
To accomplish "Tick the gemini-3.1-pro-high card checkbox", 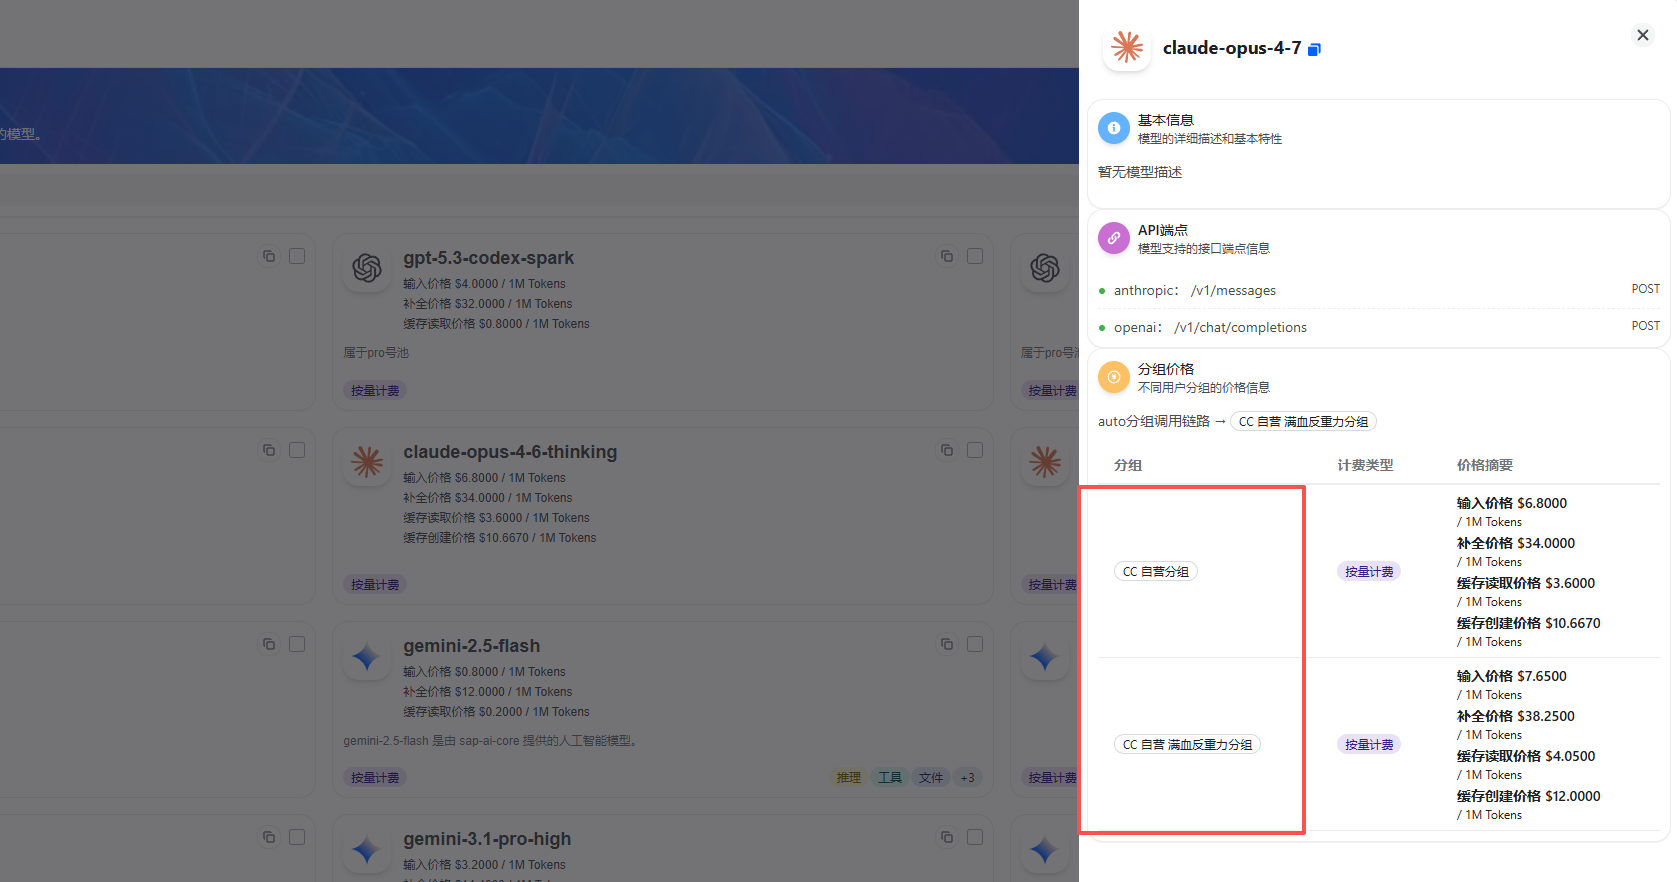I will (975, 837).
